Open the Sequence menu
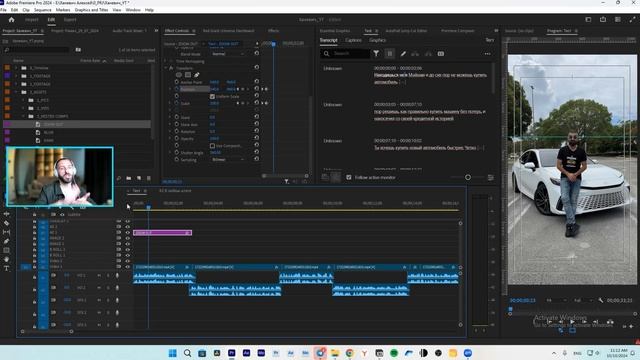The image size is (640, 360). (42, 10)
